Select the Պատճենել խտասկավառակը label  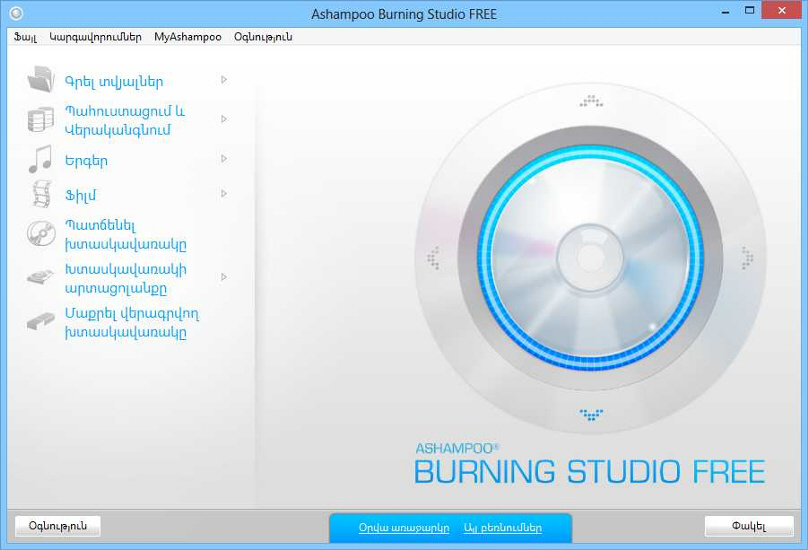pos(126,235)
